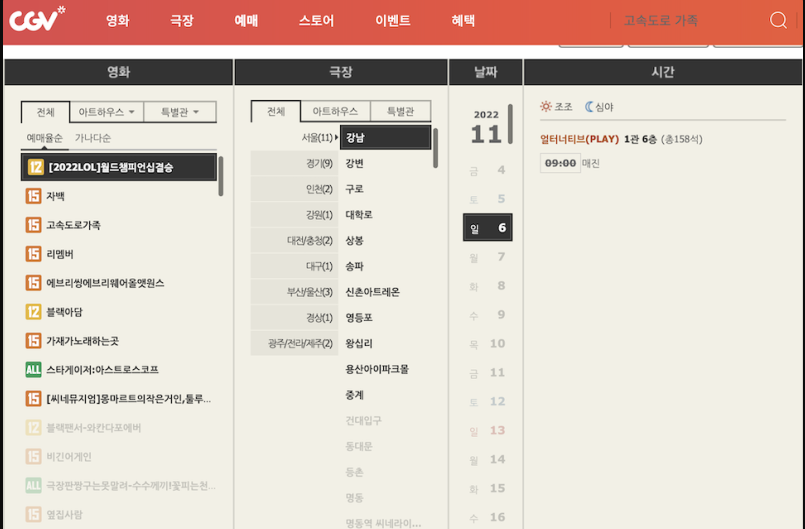Click the moon icon for 심야

pyautogui.click(x=589, y=106)
